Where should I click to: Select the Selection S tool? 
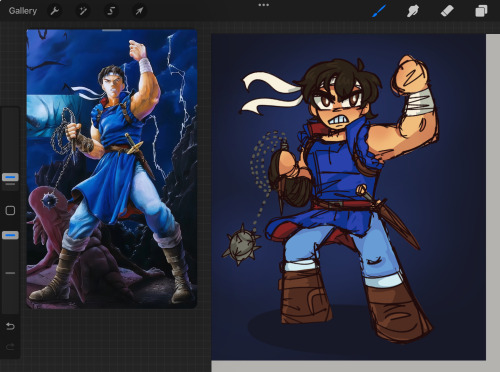point(111,11)
